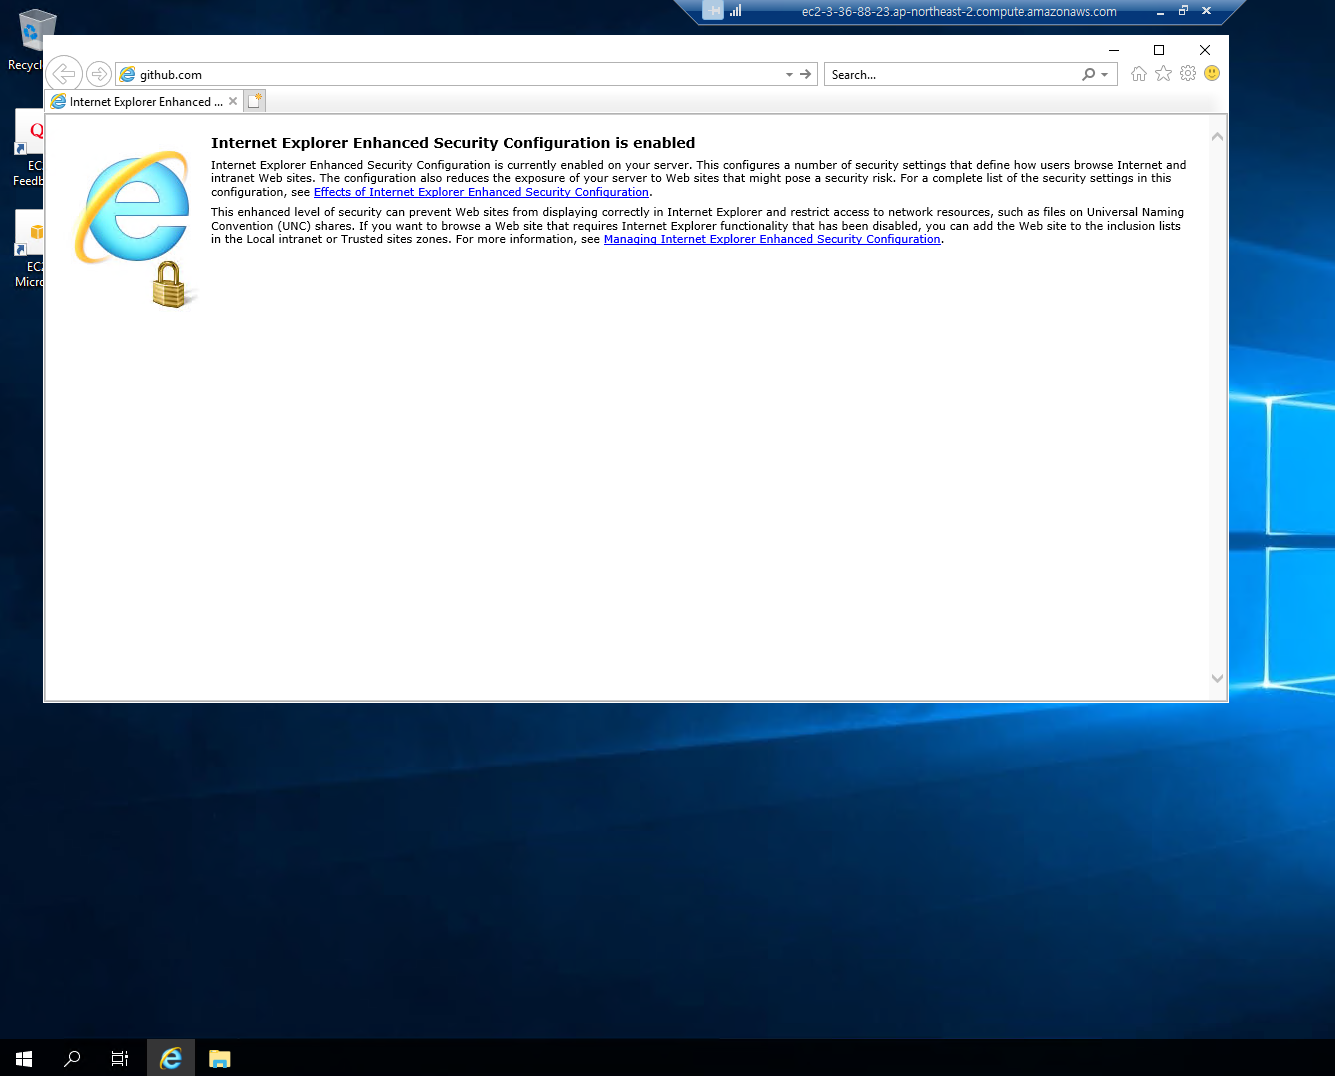Click the remote host name in the connection bar
This screenshot has width=1335, height=1076.
pos(959,12)
